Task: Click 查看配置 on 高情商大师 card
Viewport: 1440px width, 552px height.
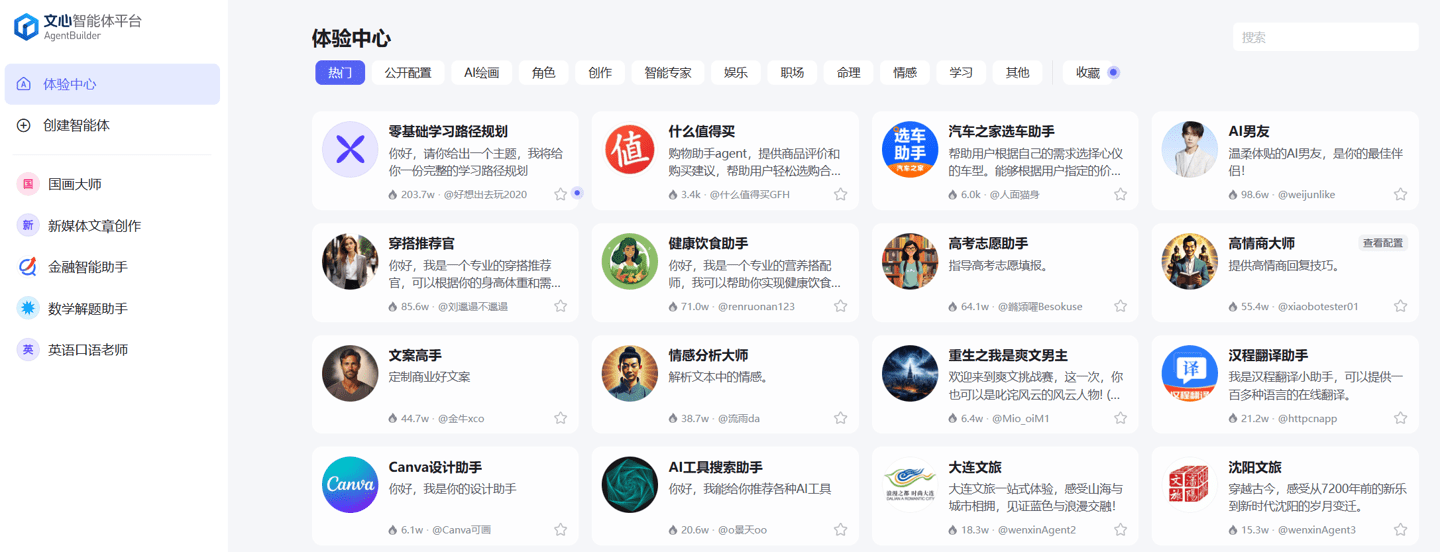Action: coord(1383,243)
